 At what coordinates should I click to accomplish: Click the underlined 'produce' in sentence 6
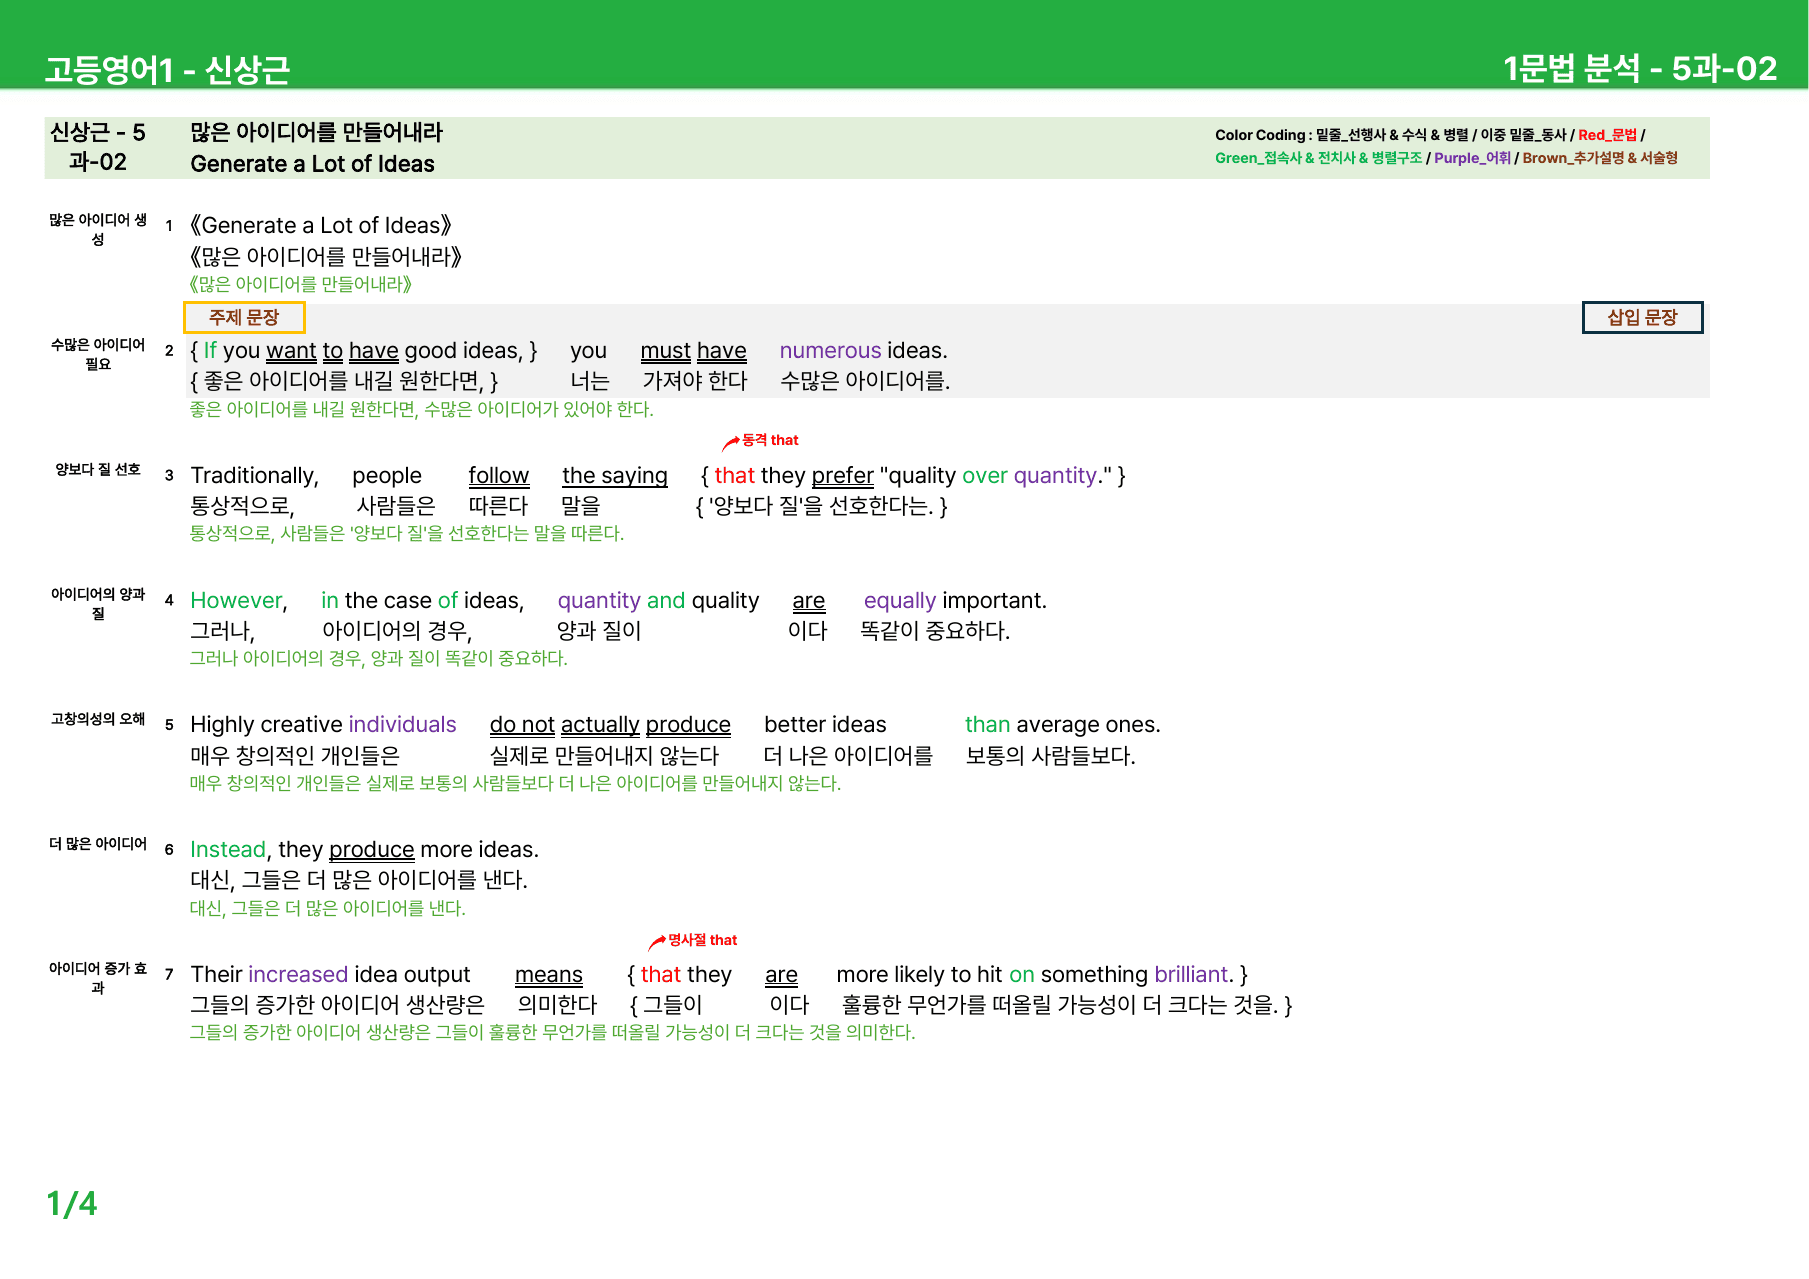click(x=371, y=849)
